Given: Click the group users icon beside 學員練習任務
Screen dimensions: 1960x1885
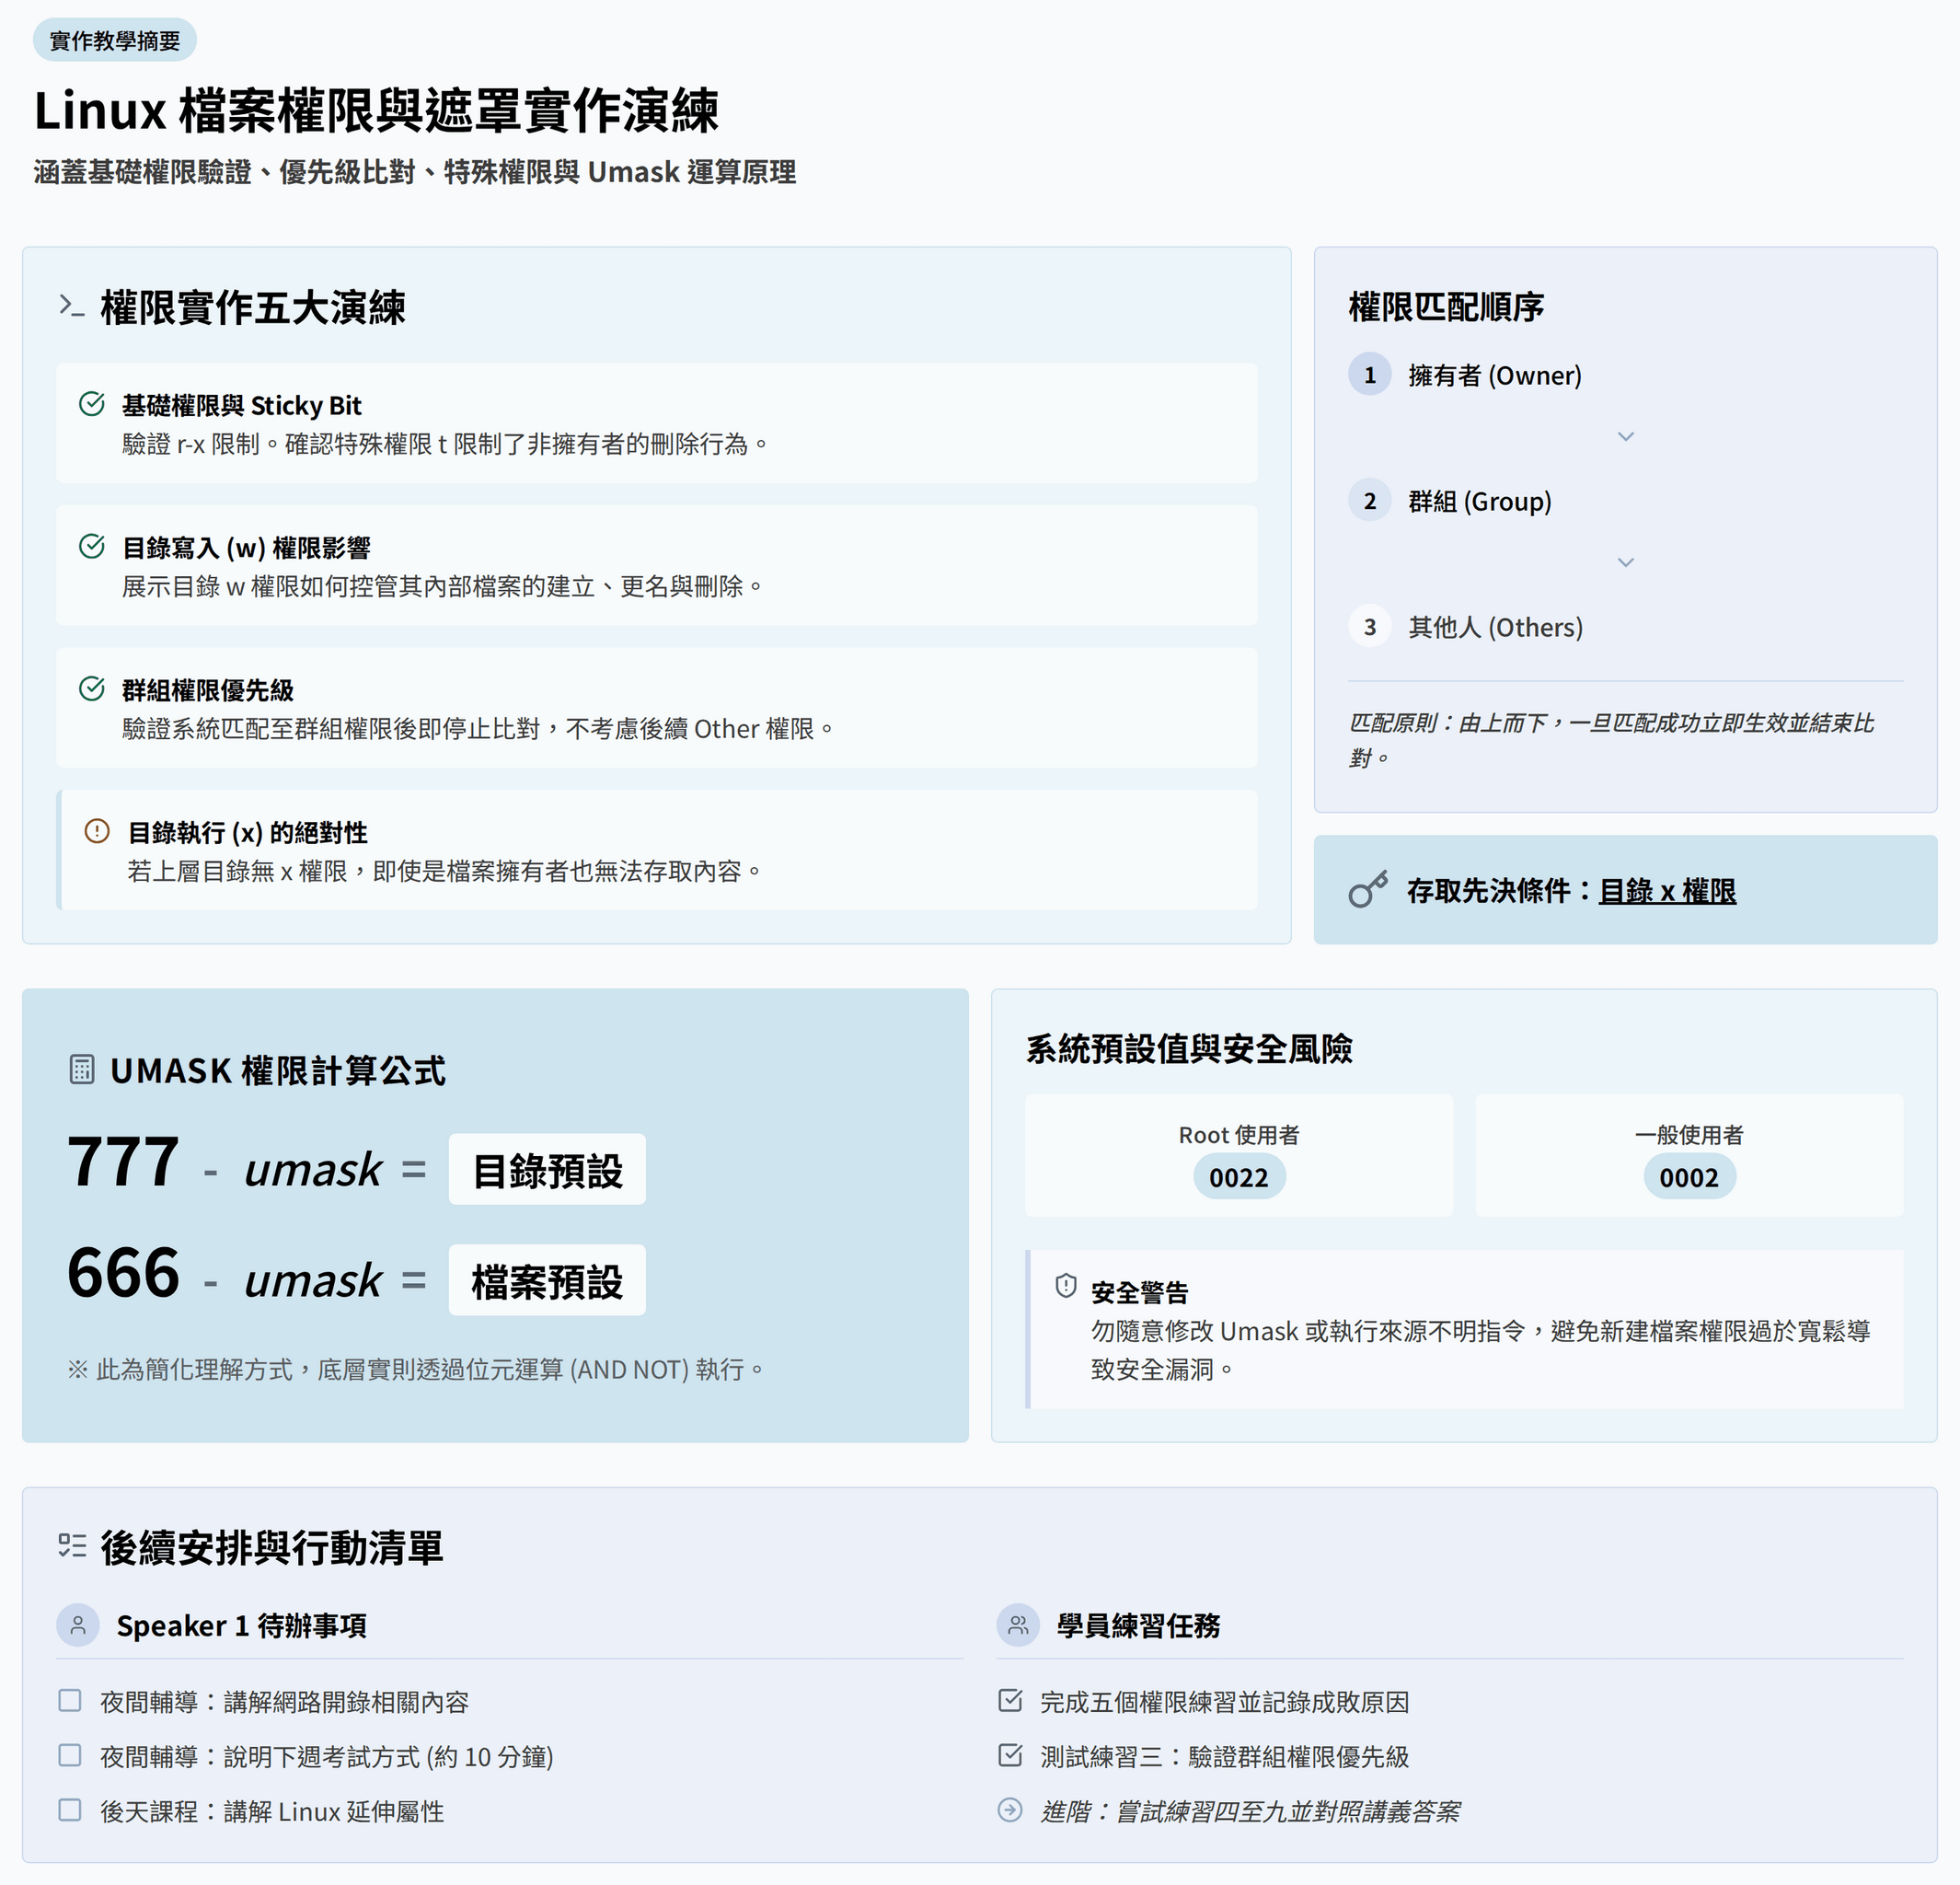Looking at the screenshot, I should [1018, 1625].
